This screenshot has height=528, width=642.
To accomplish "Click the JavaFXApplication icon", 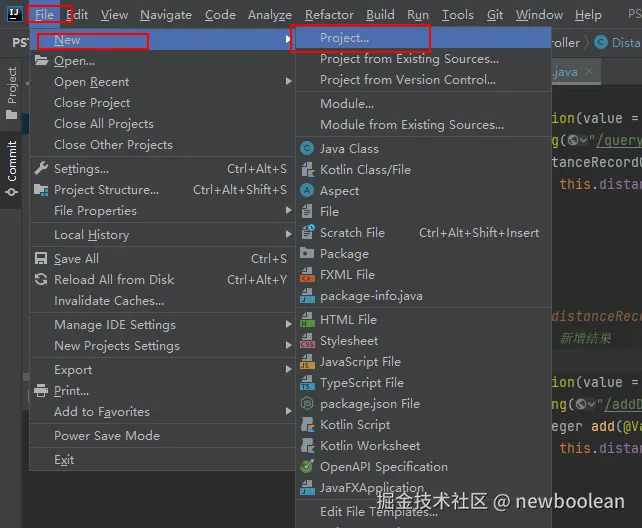I will coord(307,487).
